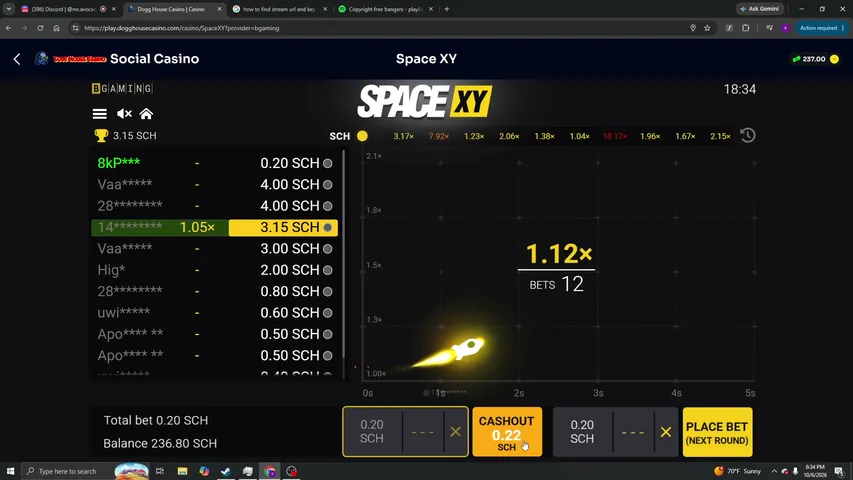853x480 pixels.
Task: Select the 1.04× history result
Action: [x=579, y=136]
